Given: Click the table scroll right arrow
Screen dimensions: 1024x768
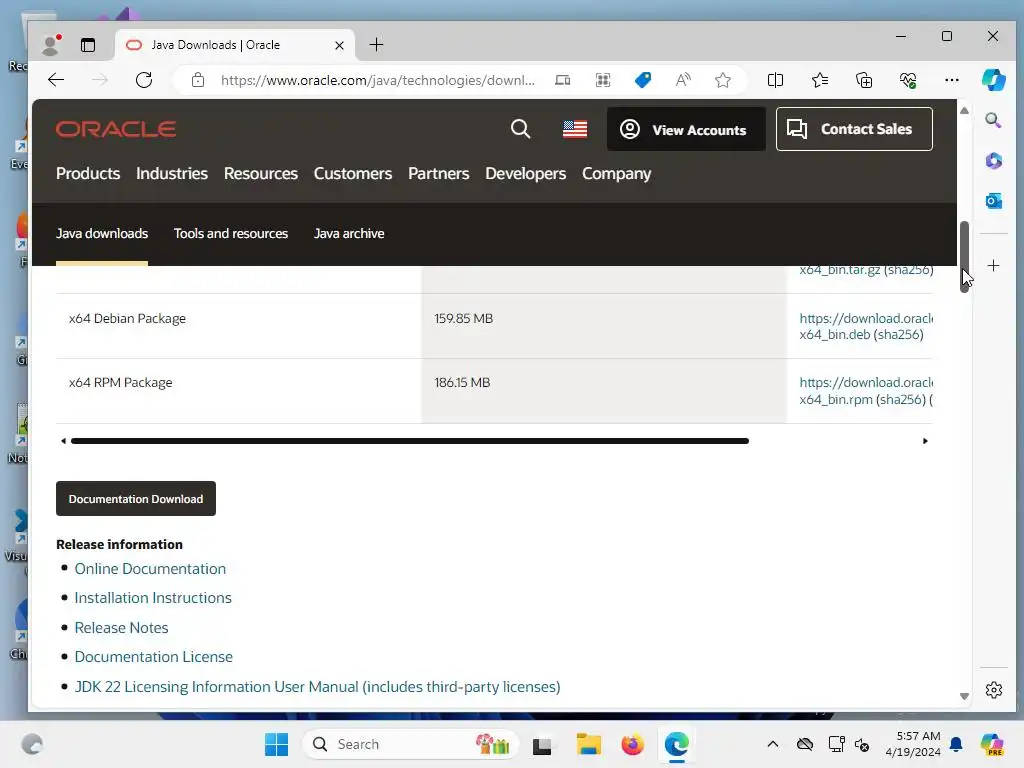Looking at the screenshot, I should 925,441.
